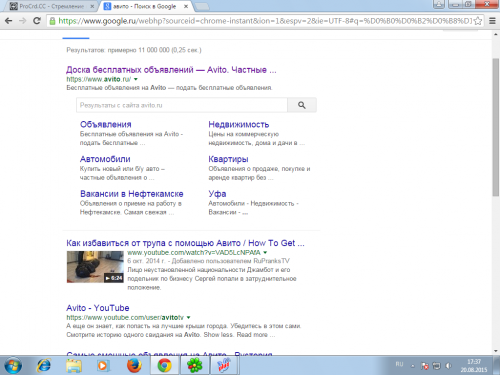Open the ICQ flower icon in taskbar

(195, 366)
